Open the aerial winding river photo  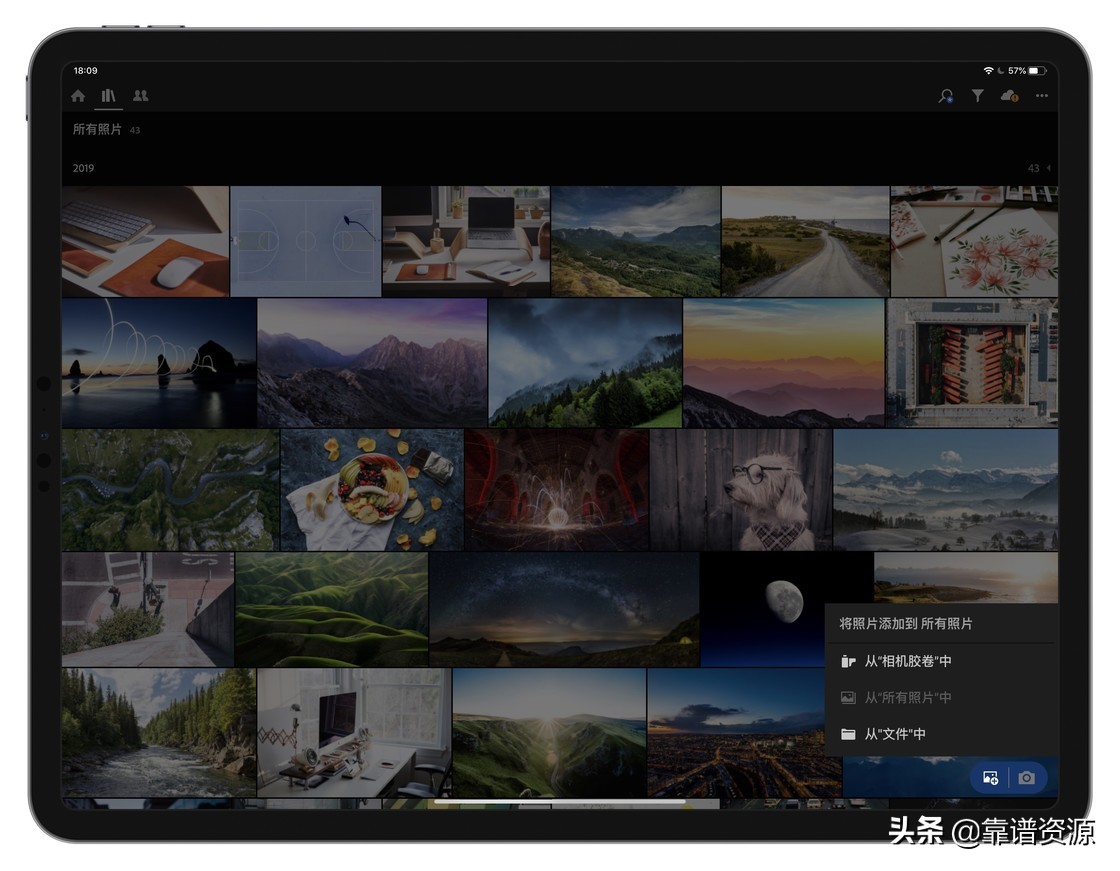pyautogui.click(x=170, y=489)
